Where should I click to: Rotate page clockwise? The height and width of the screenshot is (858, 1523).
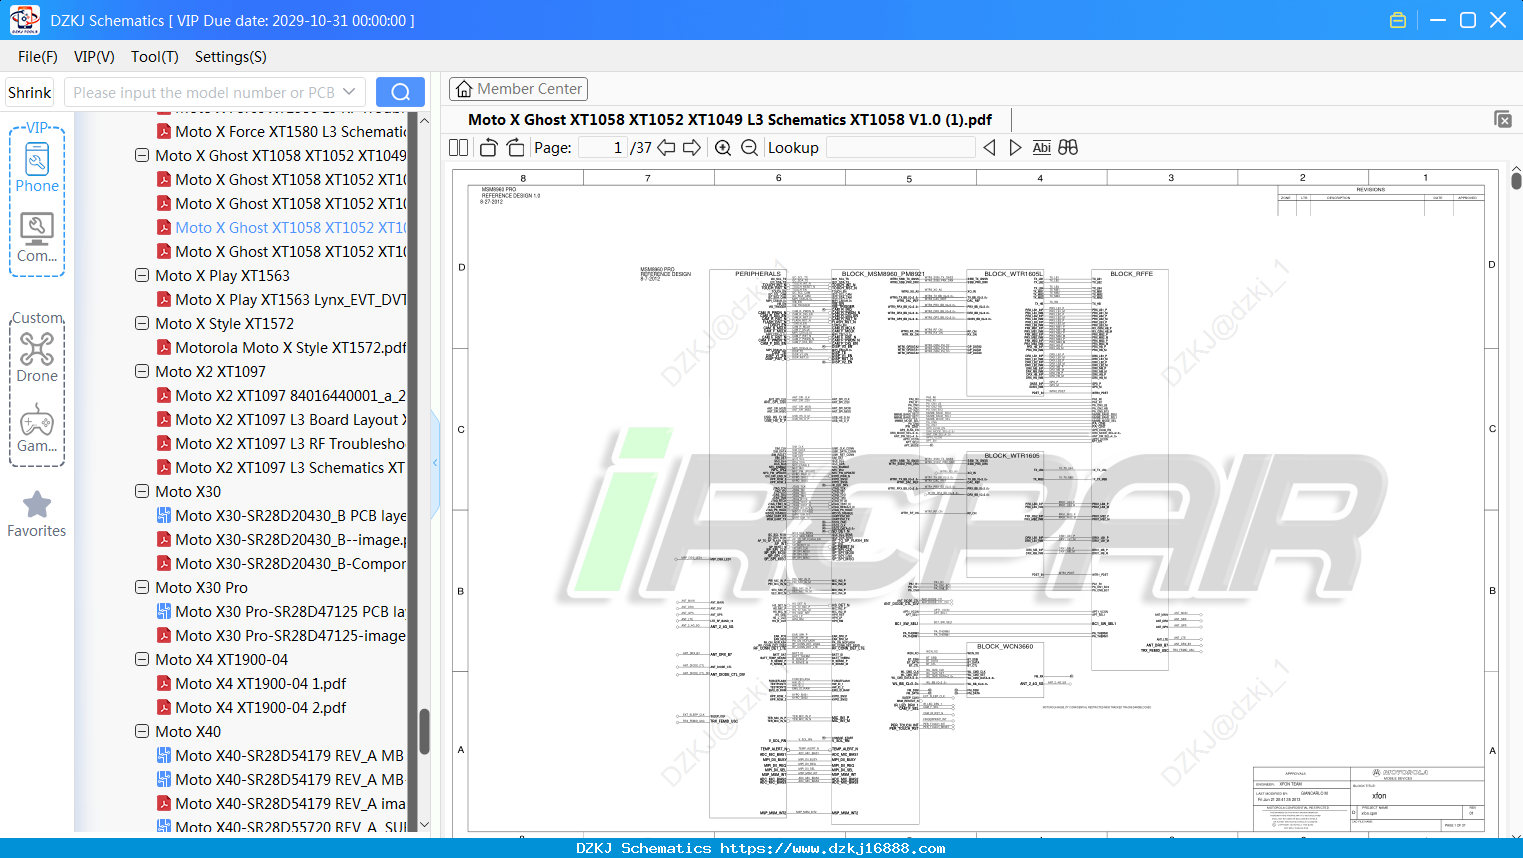515,148
